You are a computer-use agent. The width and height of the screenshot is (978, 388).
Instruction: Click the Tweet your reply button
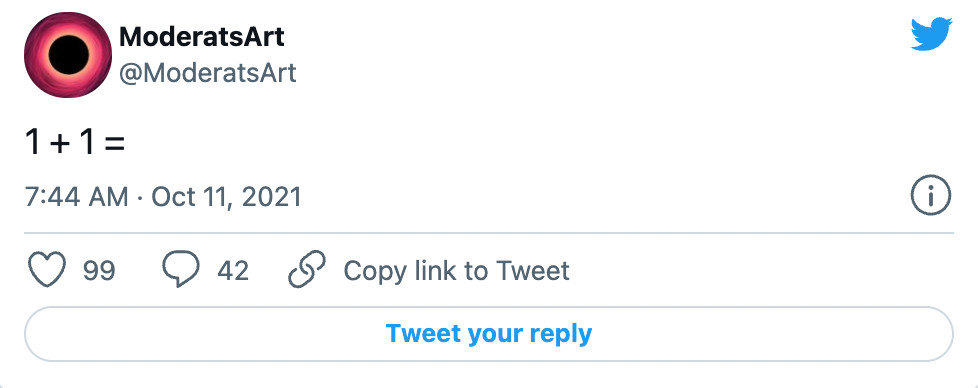point(489,334)
